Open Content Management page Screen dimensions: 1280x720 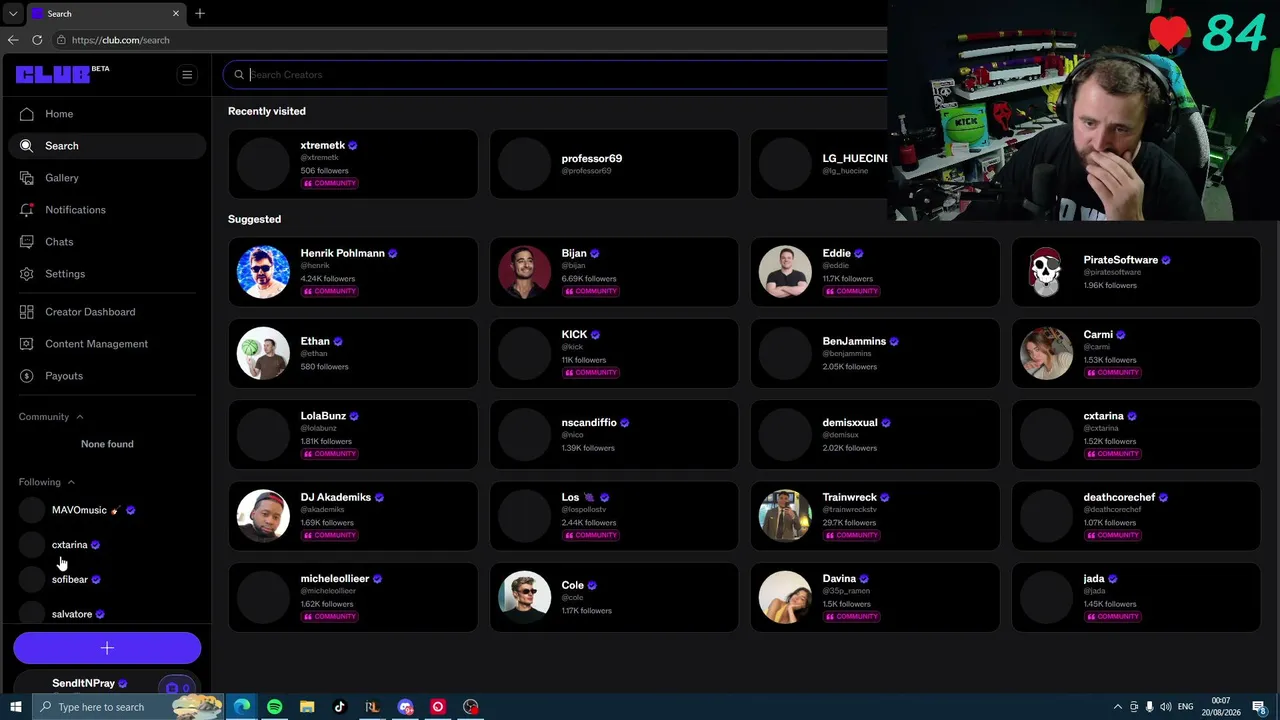click(107, 344)
